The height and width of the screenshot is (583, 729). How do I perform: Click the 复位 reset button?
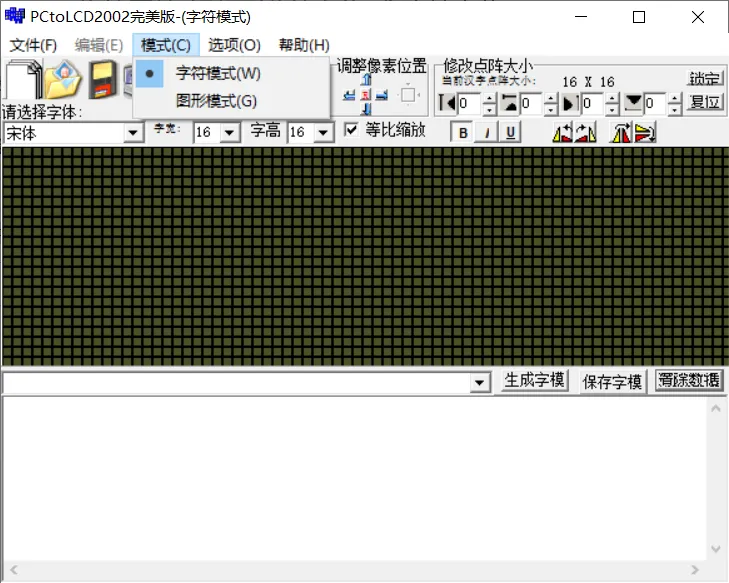coord(704,102)
